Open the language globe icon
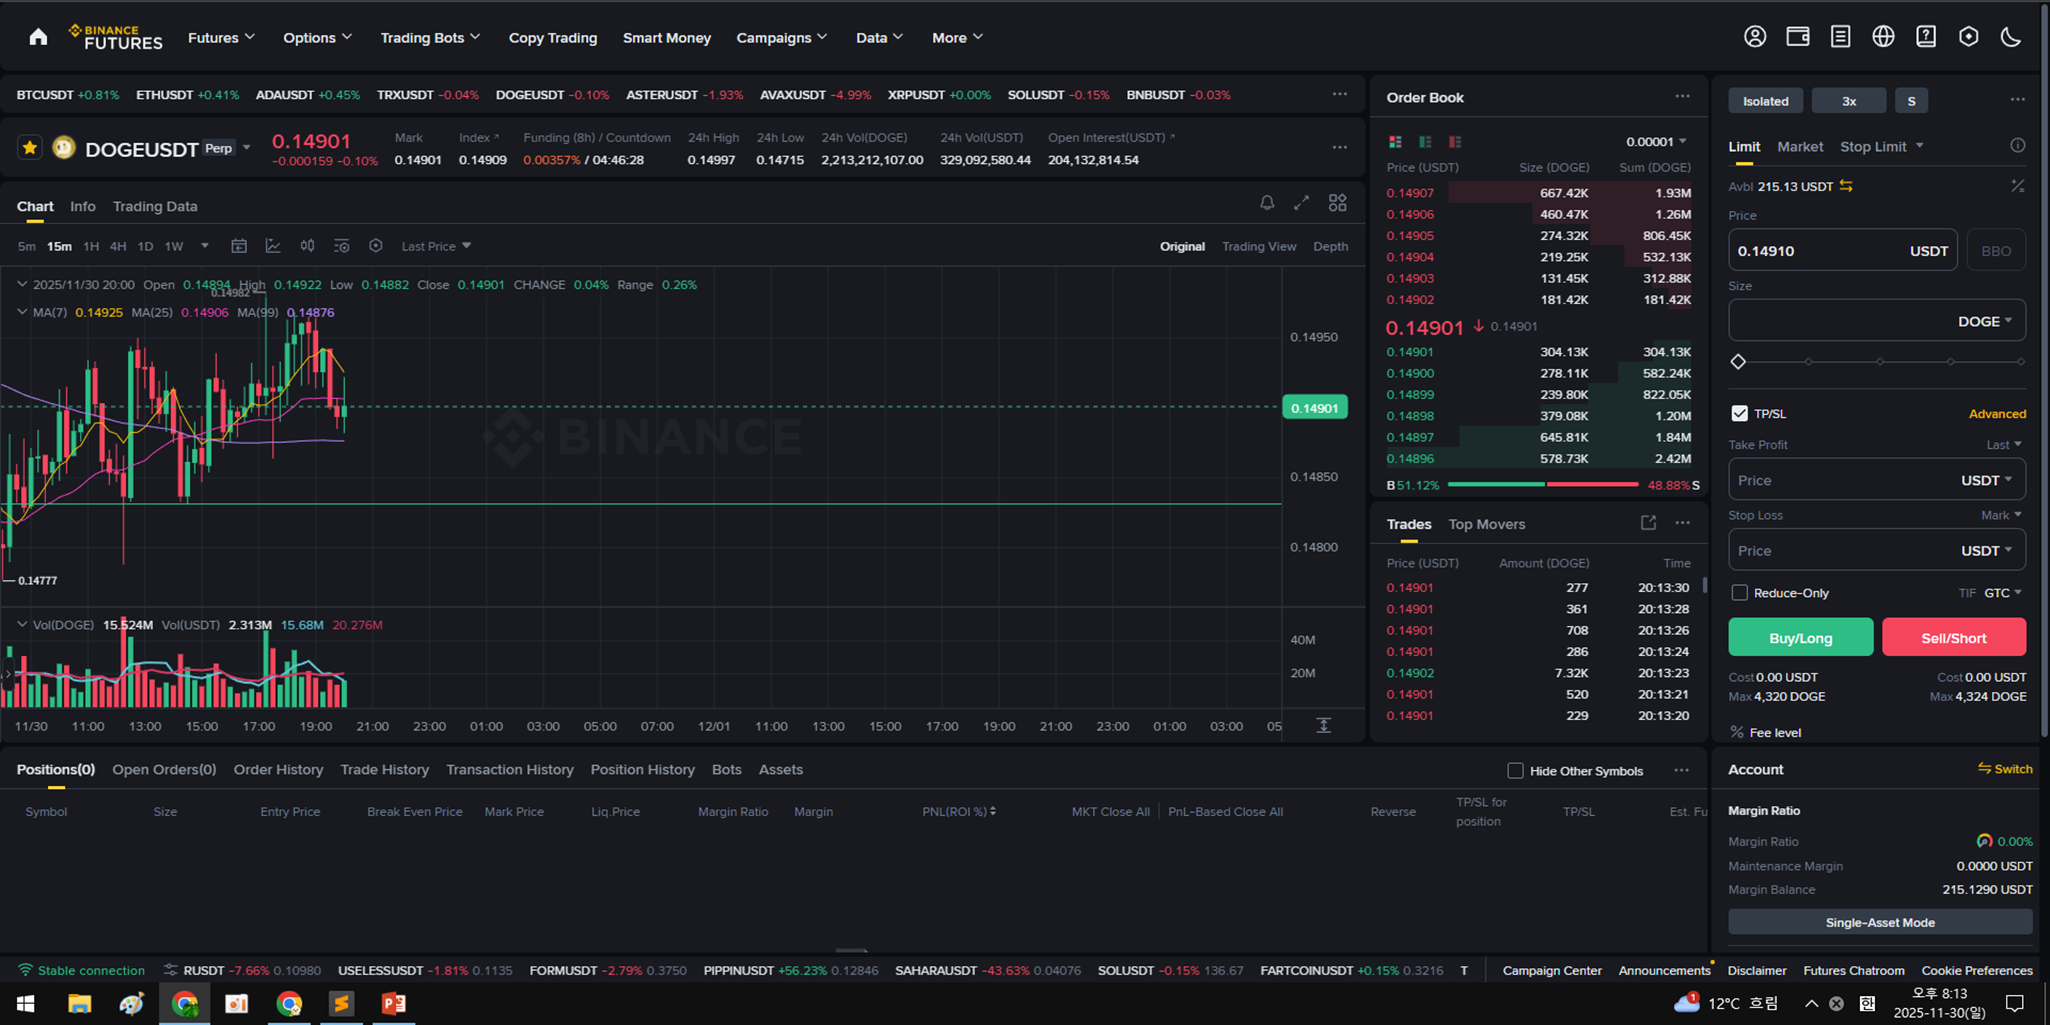The image size is (2050, 1025). [1883, 37]
